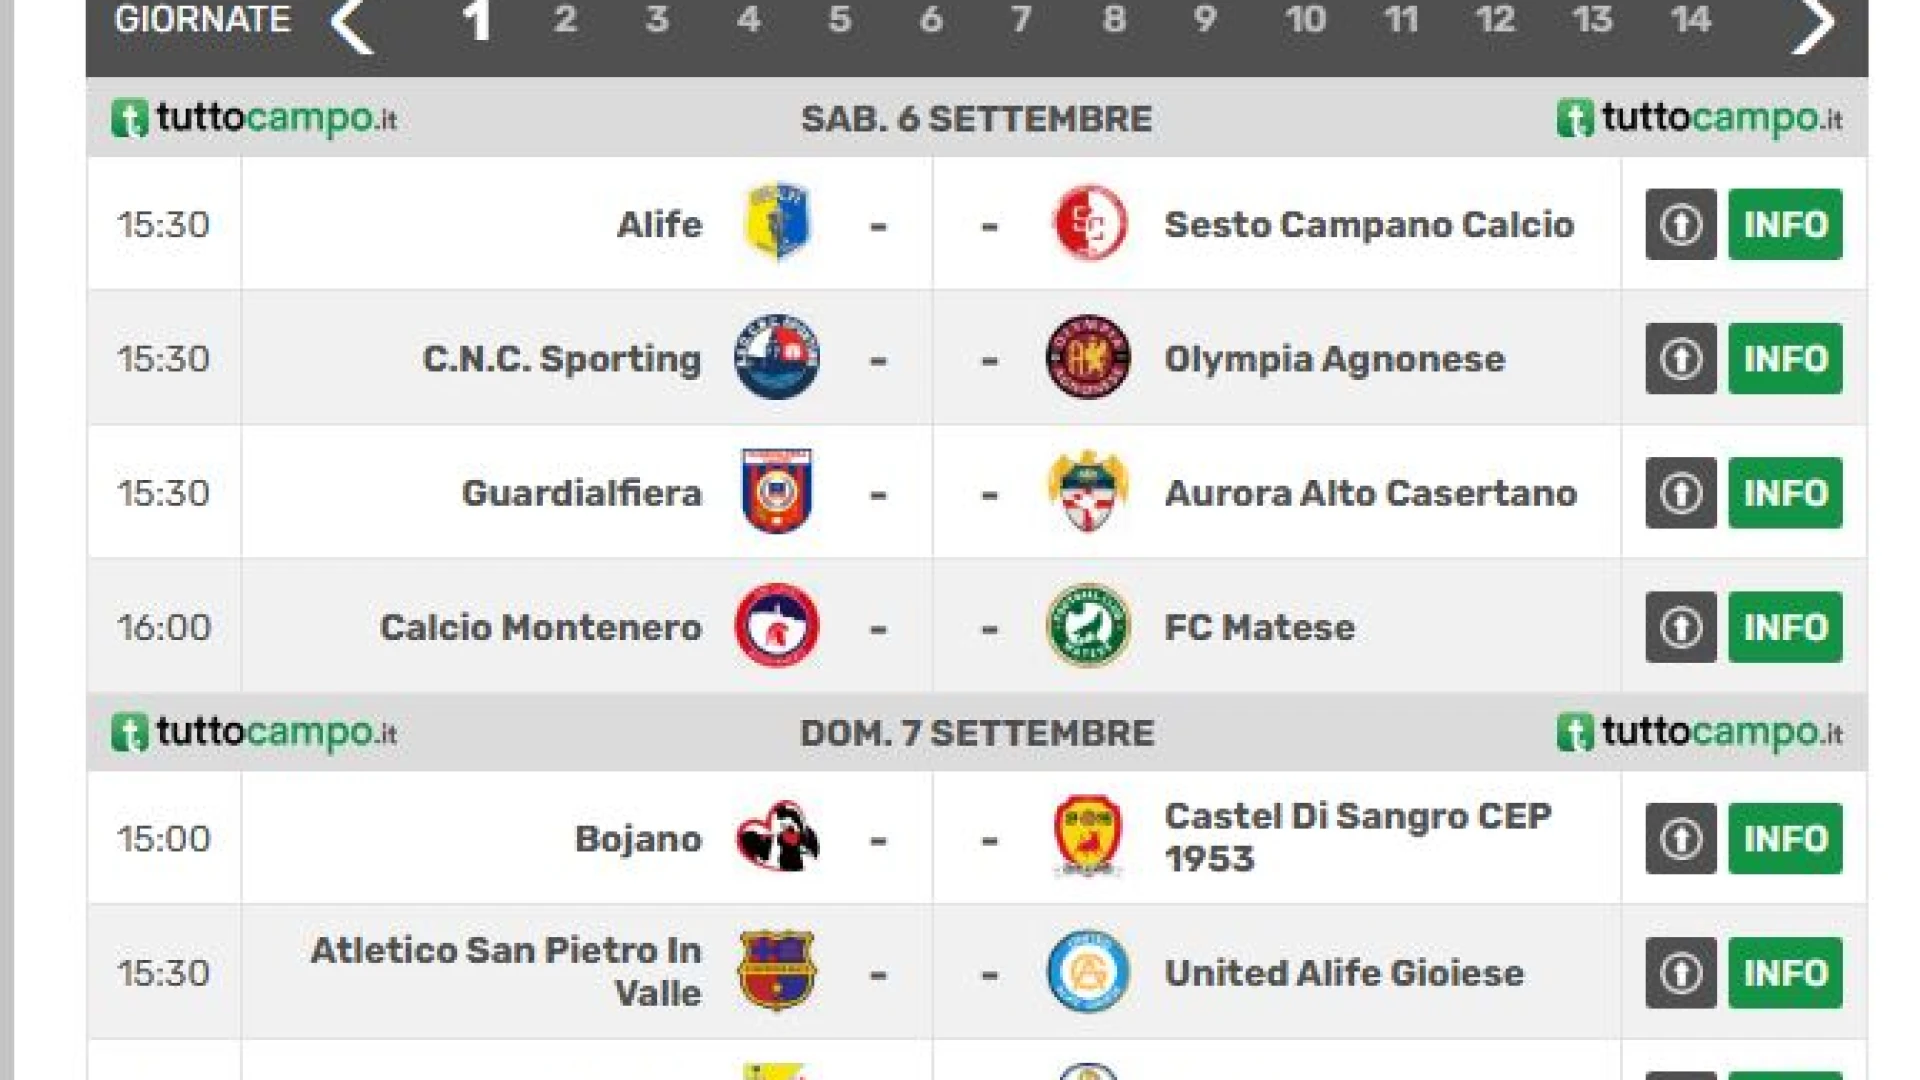The height and width of the screenshot is (1080, 1920).
Task: Select giornata 5 tab
Action: click(839, 20)
